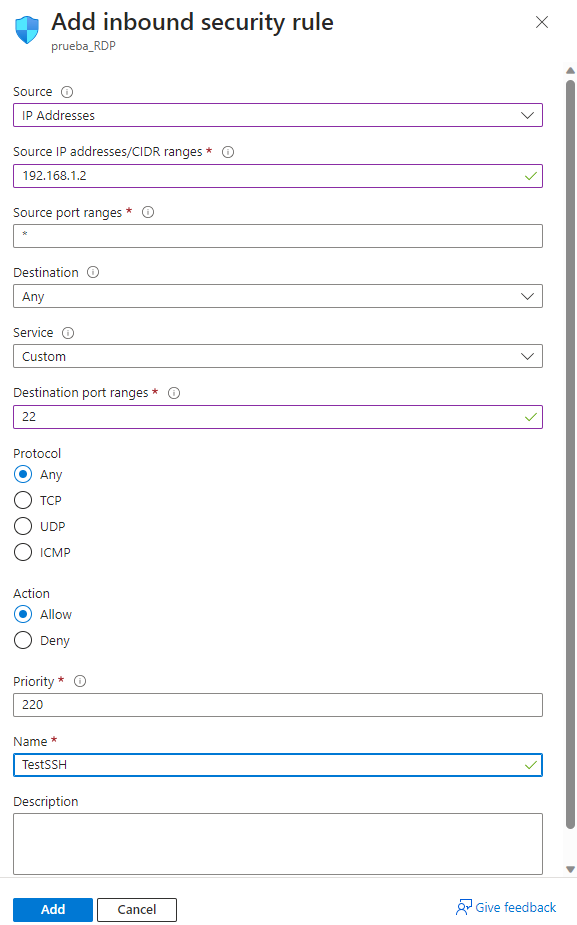The image size is (577, 925).
Task: Expand the Destination dropdown set to Any
Action: coord(278,296)
